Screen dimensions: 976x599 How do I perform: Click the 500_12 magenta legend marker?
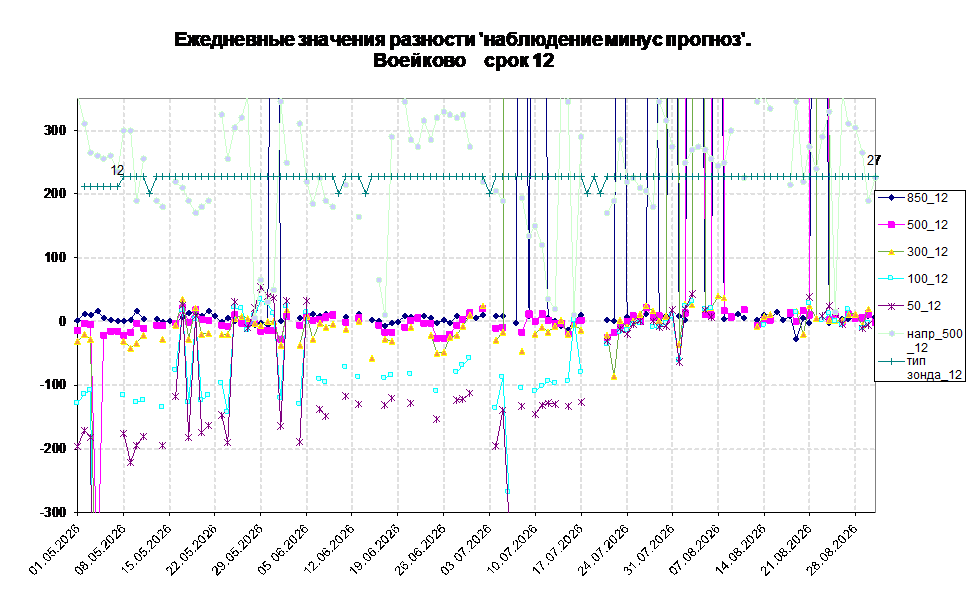tap(891, 225)
